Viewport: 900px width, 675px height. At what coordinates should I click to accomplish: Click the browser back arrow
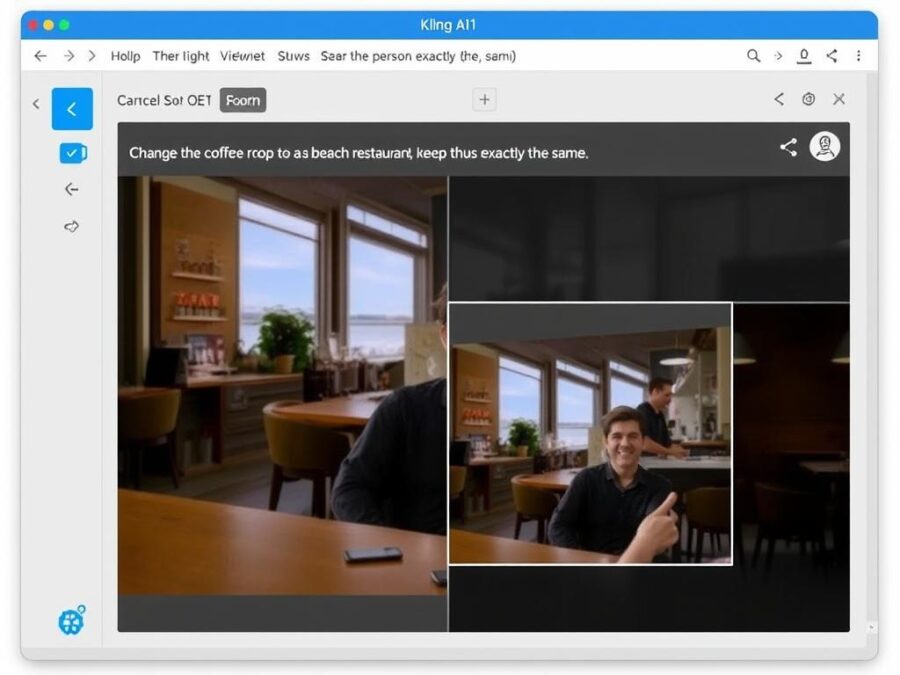40,57
